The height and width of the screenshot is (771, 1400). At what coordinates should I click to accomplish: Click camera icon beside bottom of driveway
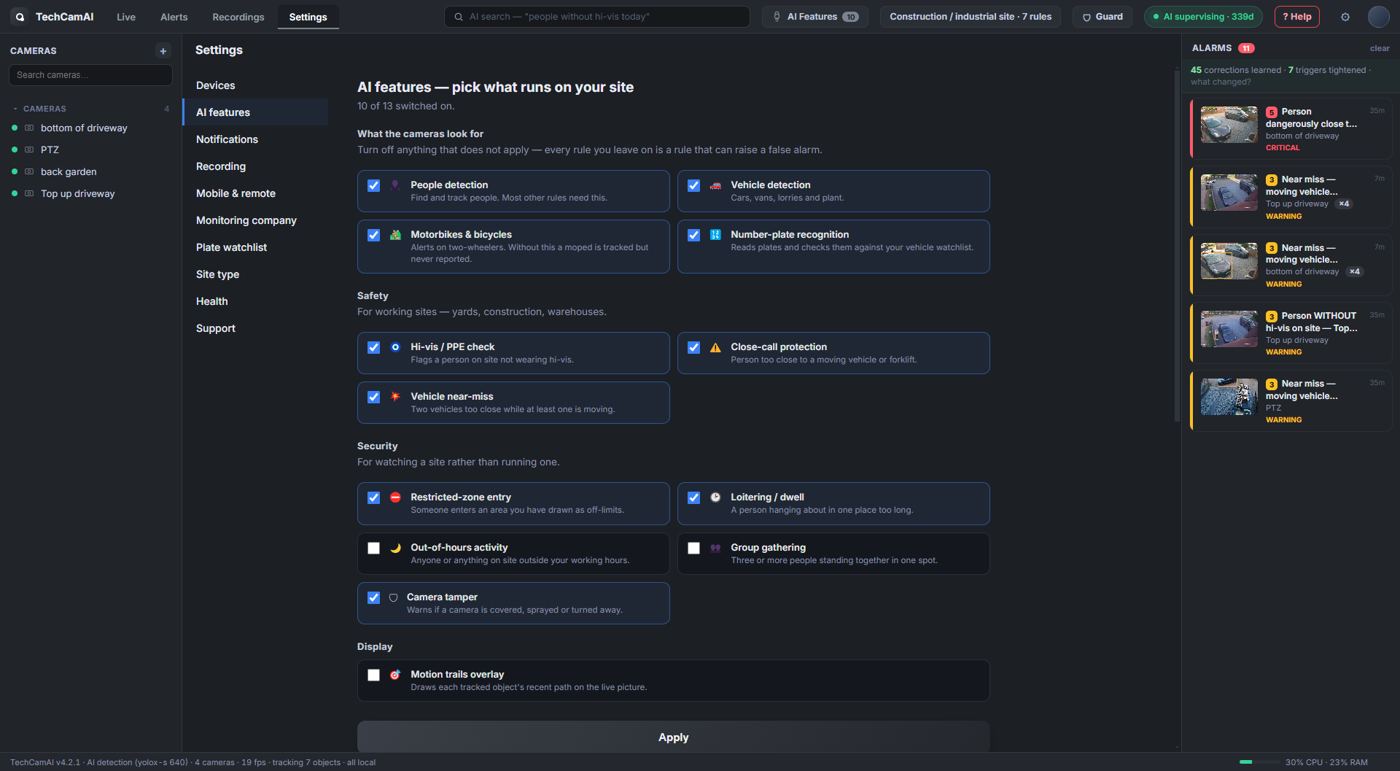29,128
